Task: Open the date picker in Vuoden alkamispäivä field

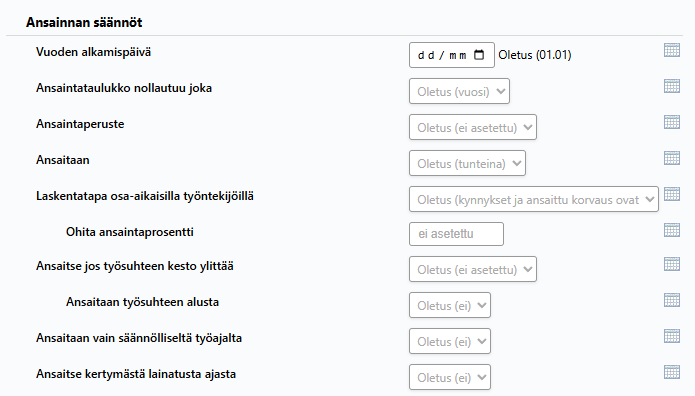Action: pos(479,55)
